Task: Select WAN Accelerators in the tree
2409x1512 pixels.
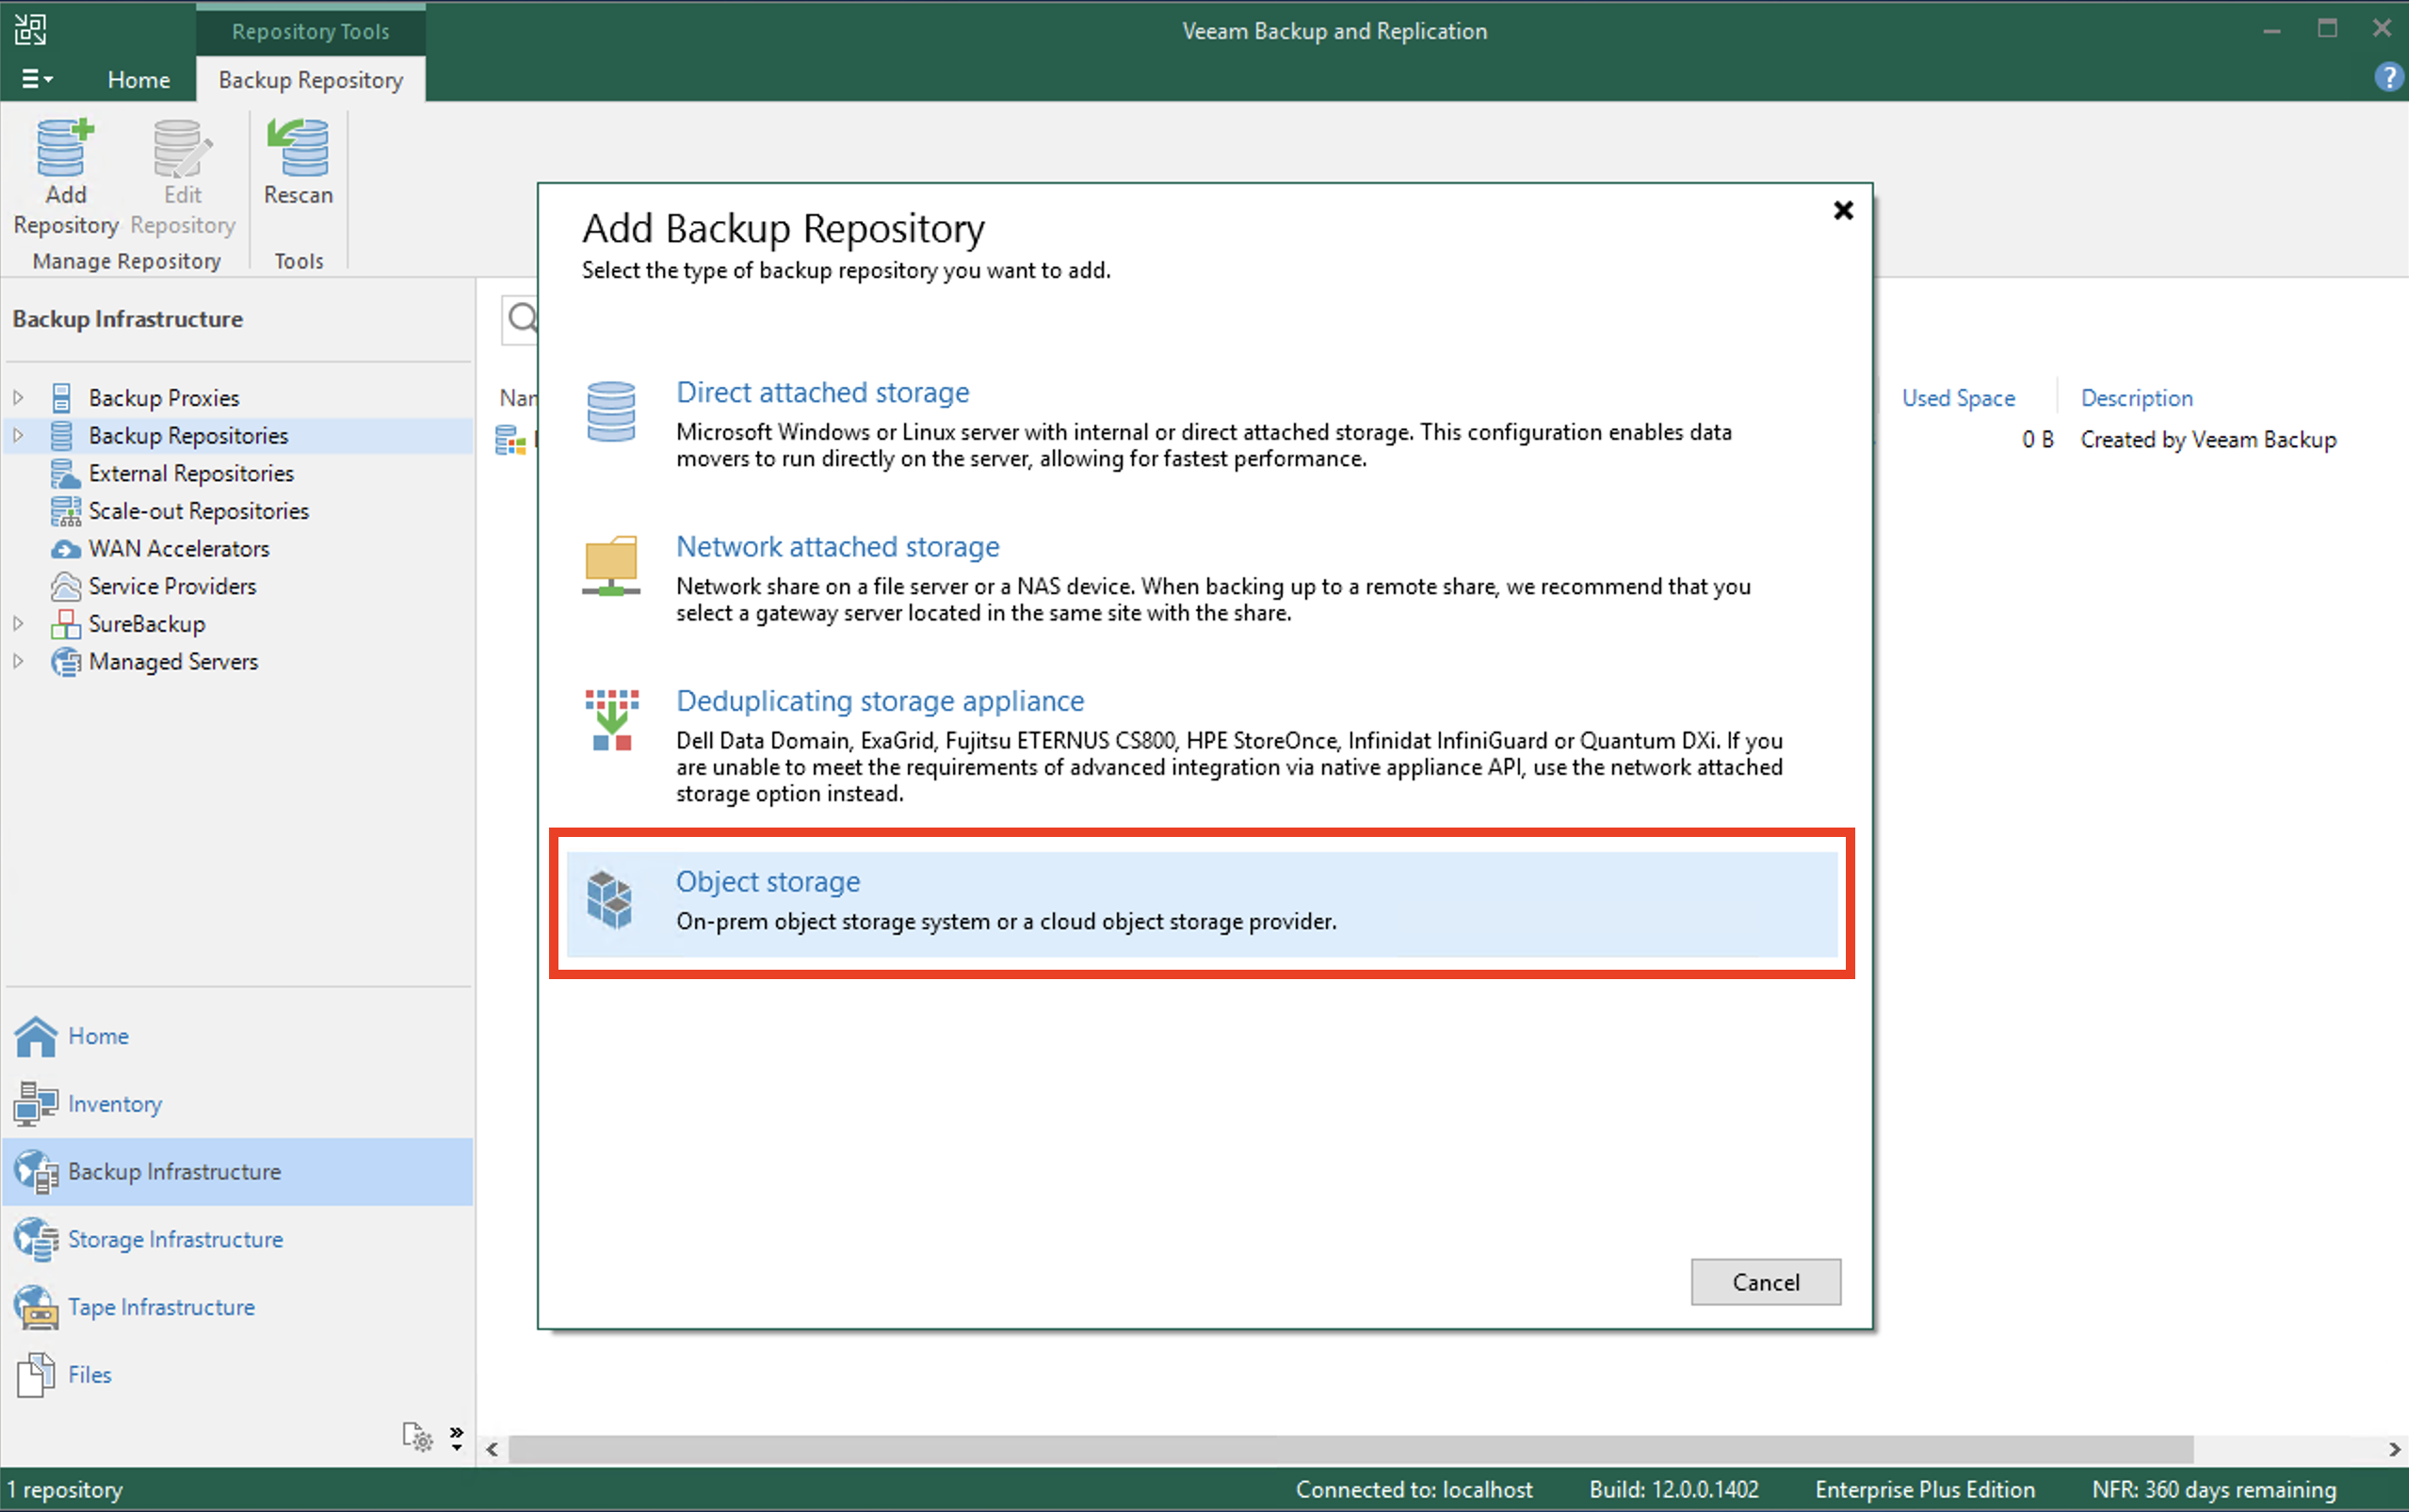Action: point(179,548)
